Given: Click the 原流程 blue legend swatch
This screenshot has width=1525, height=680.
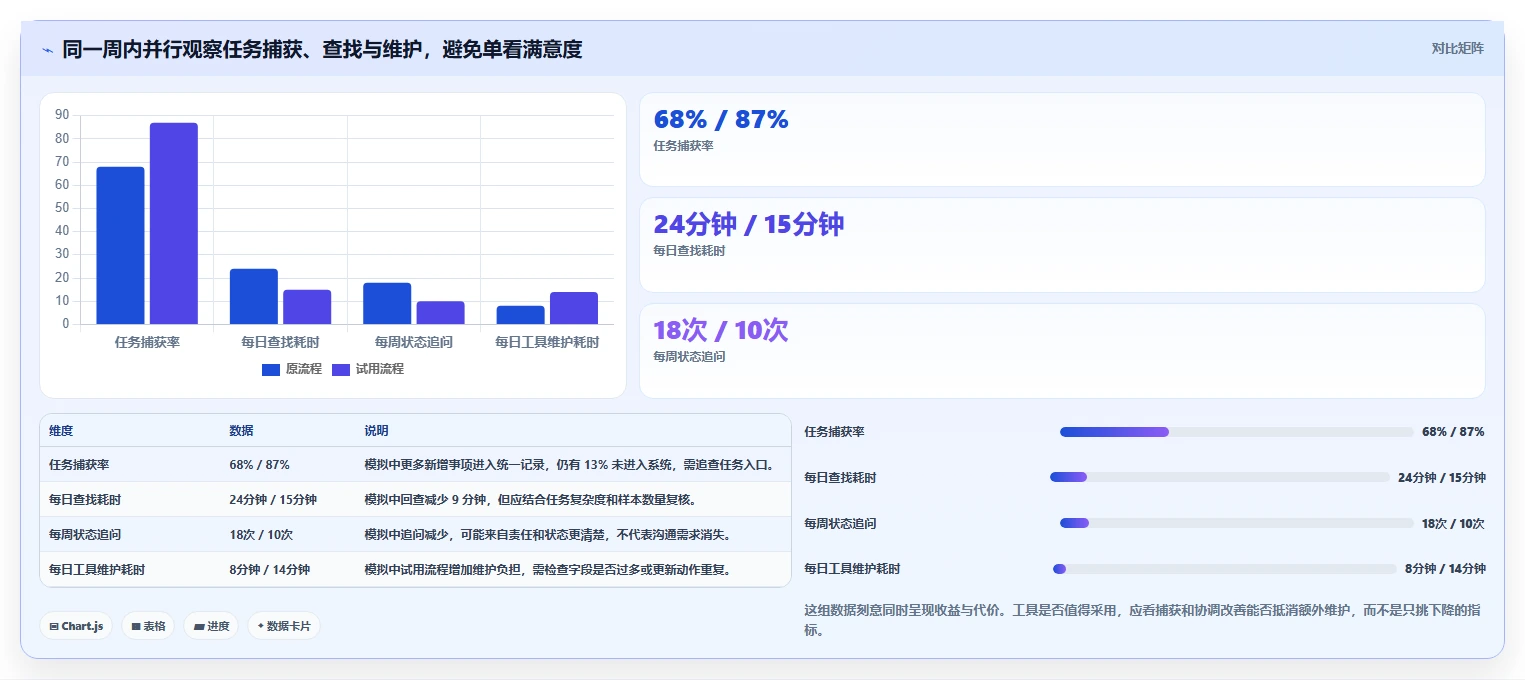Looking at the screenshot, I should (x=271, y=369).
